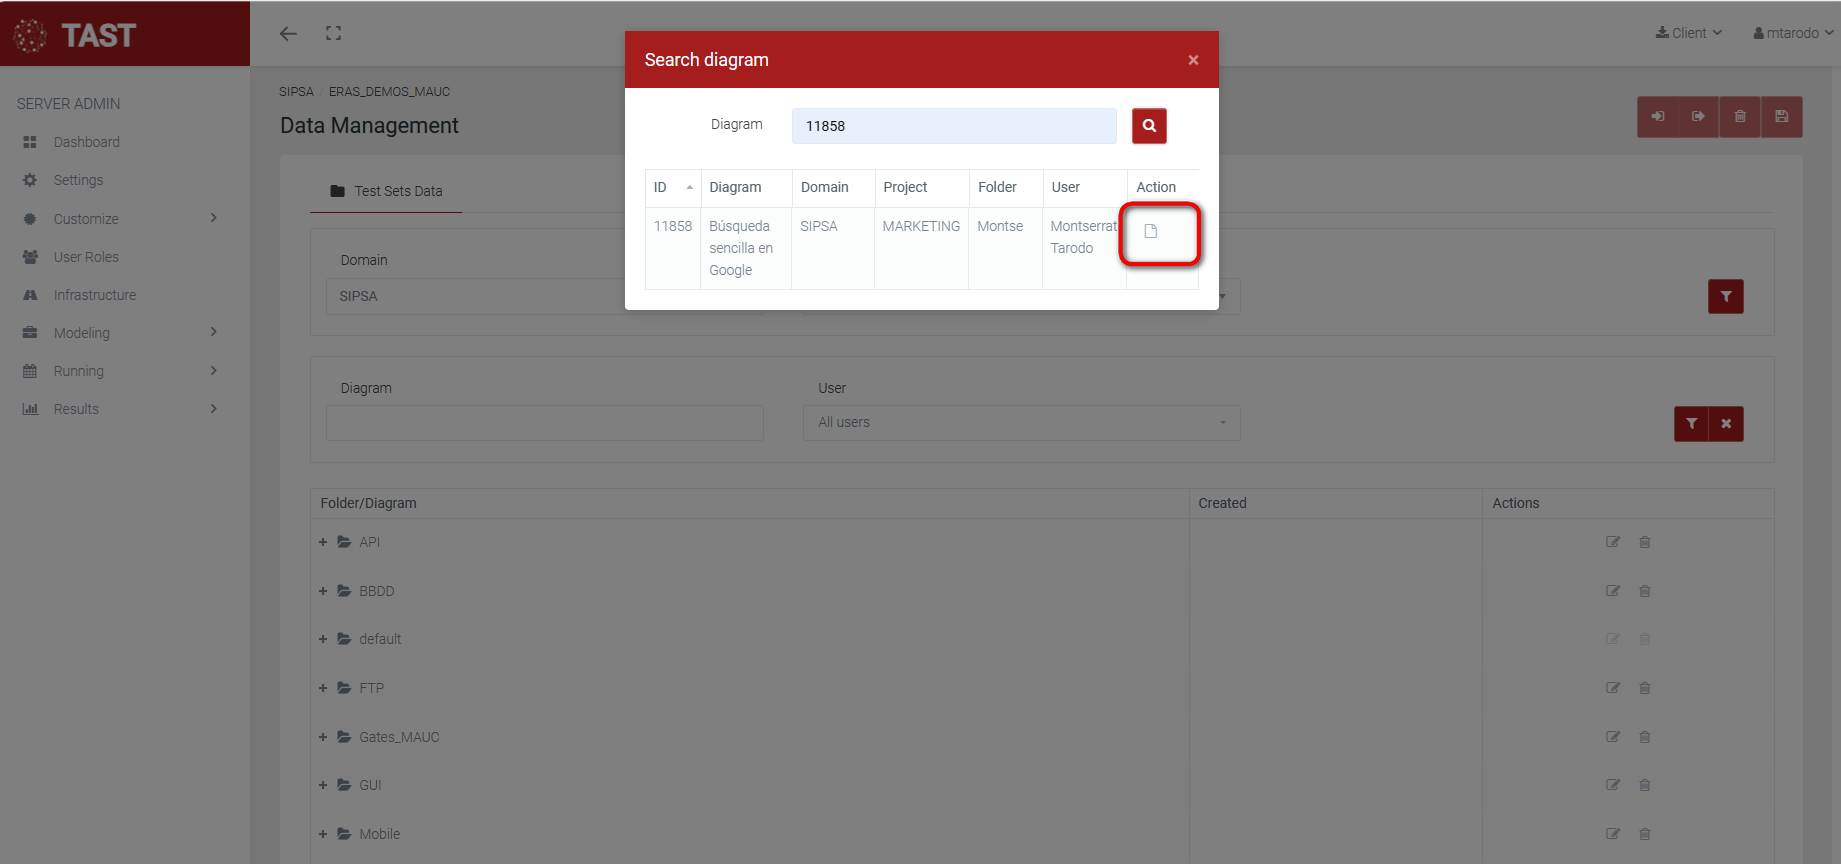Expand the API folder tree node
The image size is (1841, 864).
(323, 542)
